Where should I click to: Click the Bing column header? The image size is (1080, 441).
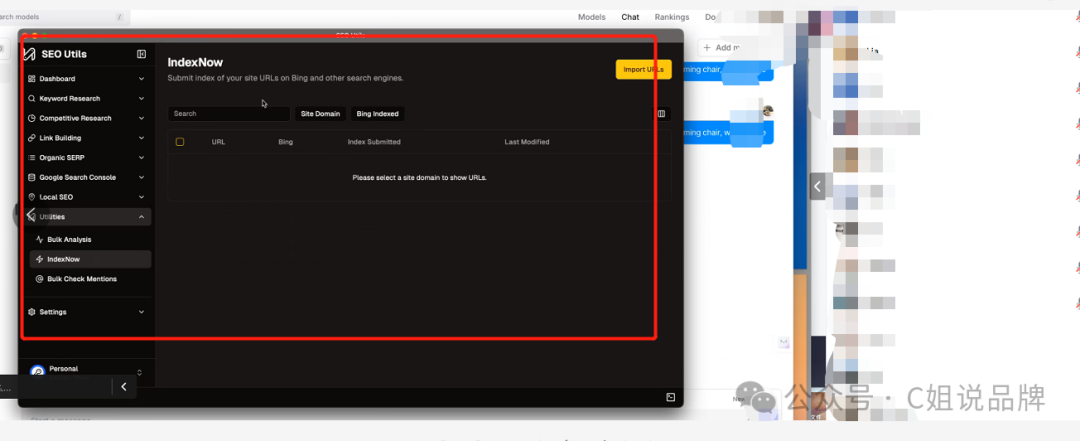[285, 142]
